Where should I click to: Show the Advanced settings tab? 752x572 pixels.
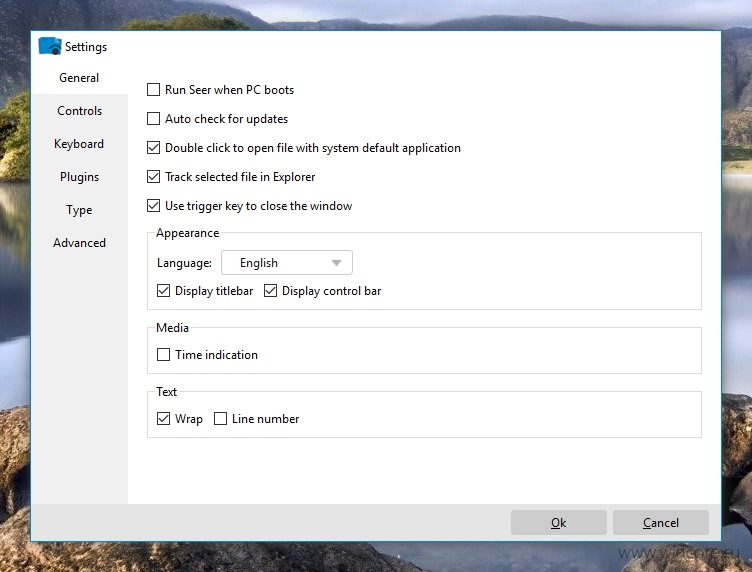(79, 243)
